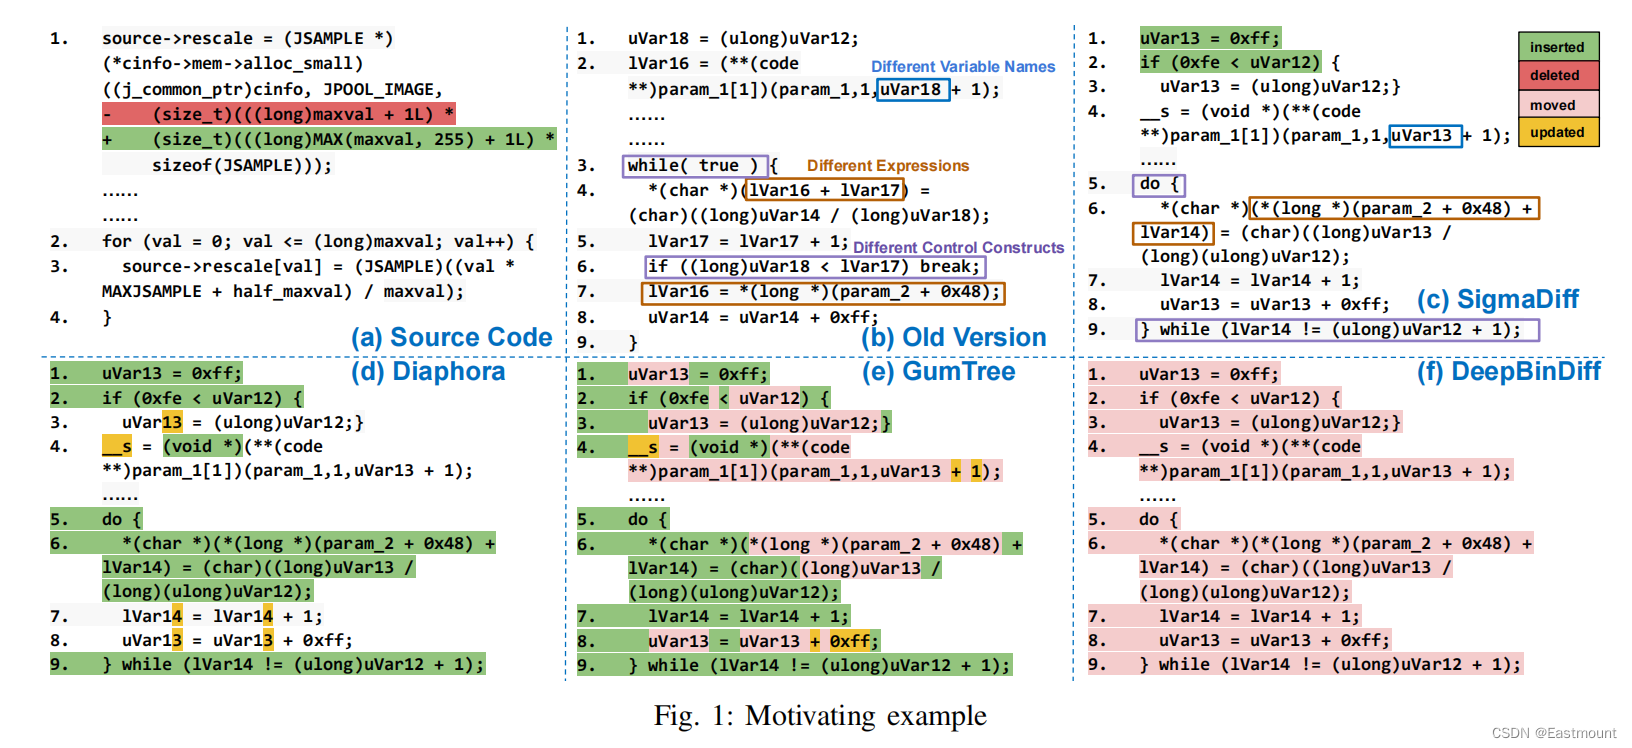The image size is (1632, 748).
Task: Select the "(f) DeepBinDiff" panel title
Action: pyautogui.click(x=1508, y=372)
